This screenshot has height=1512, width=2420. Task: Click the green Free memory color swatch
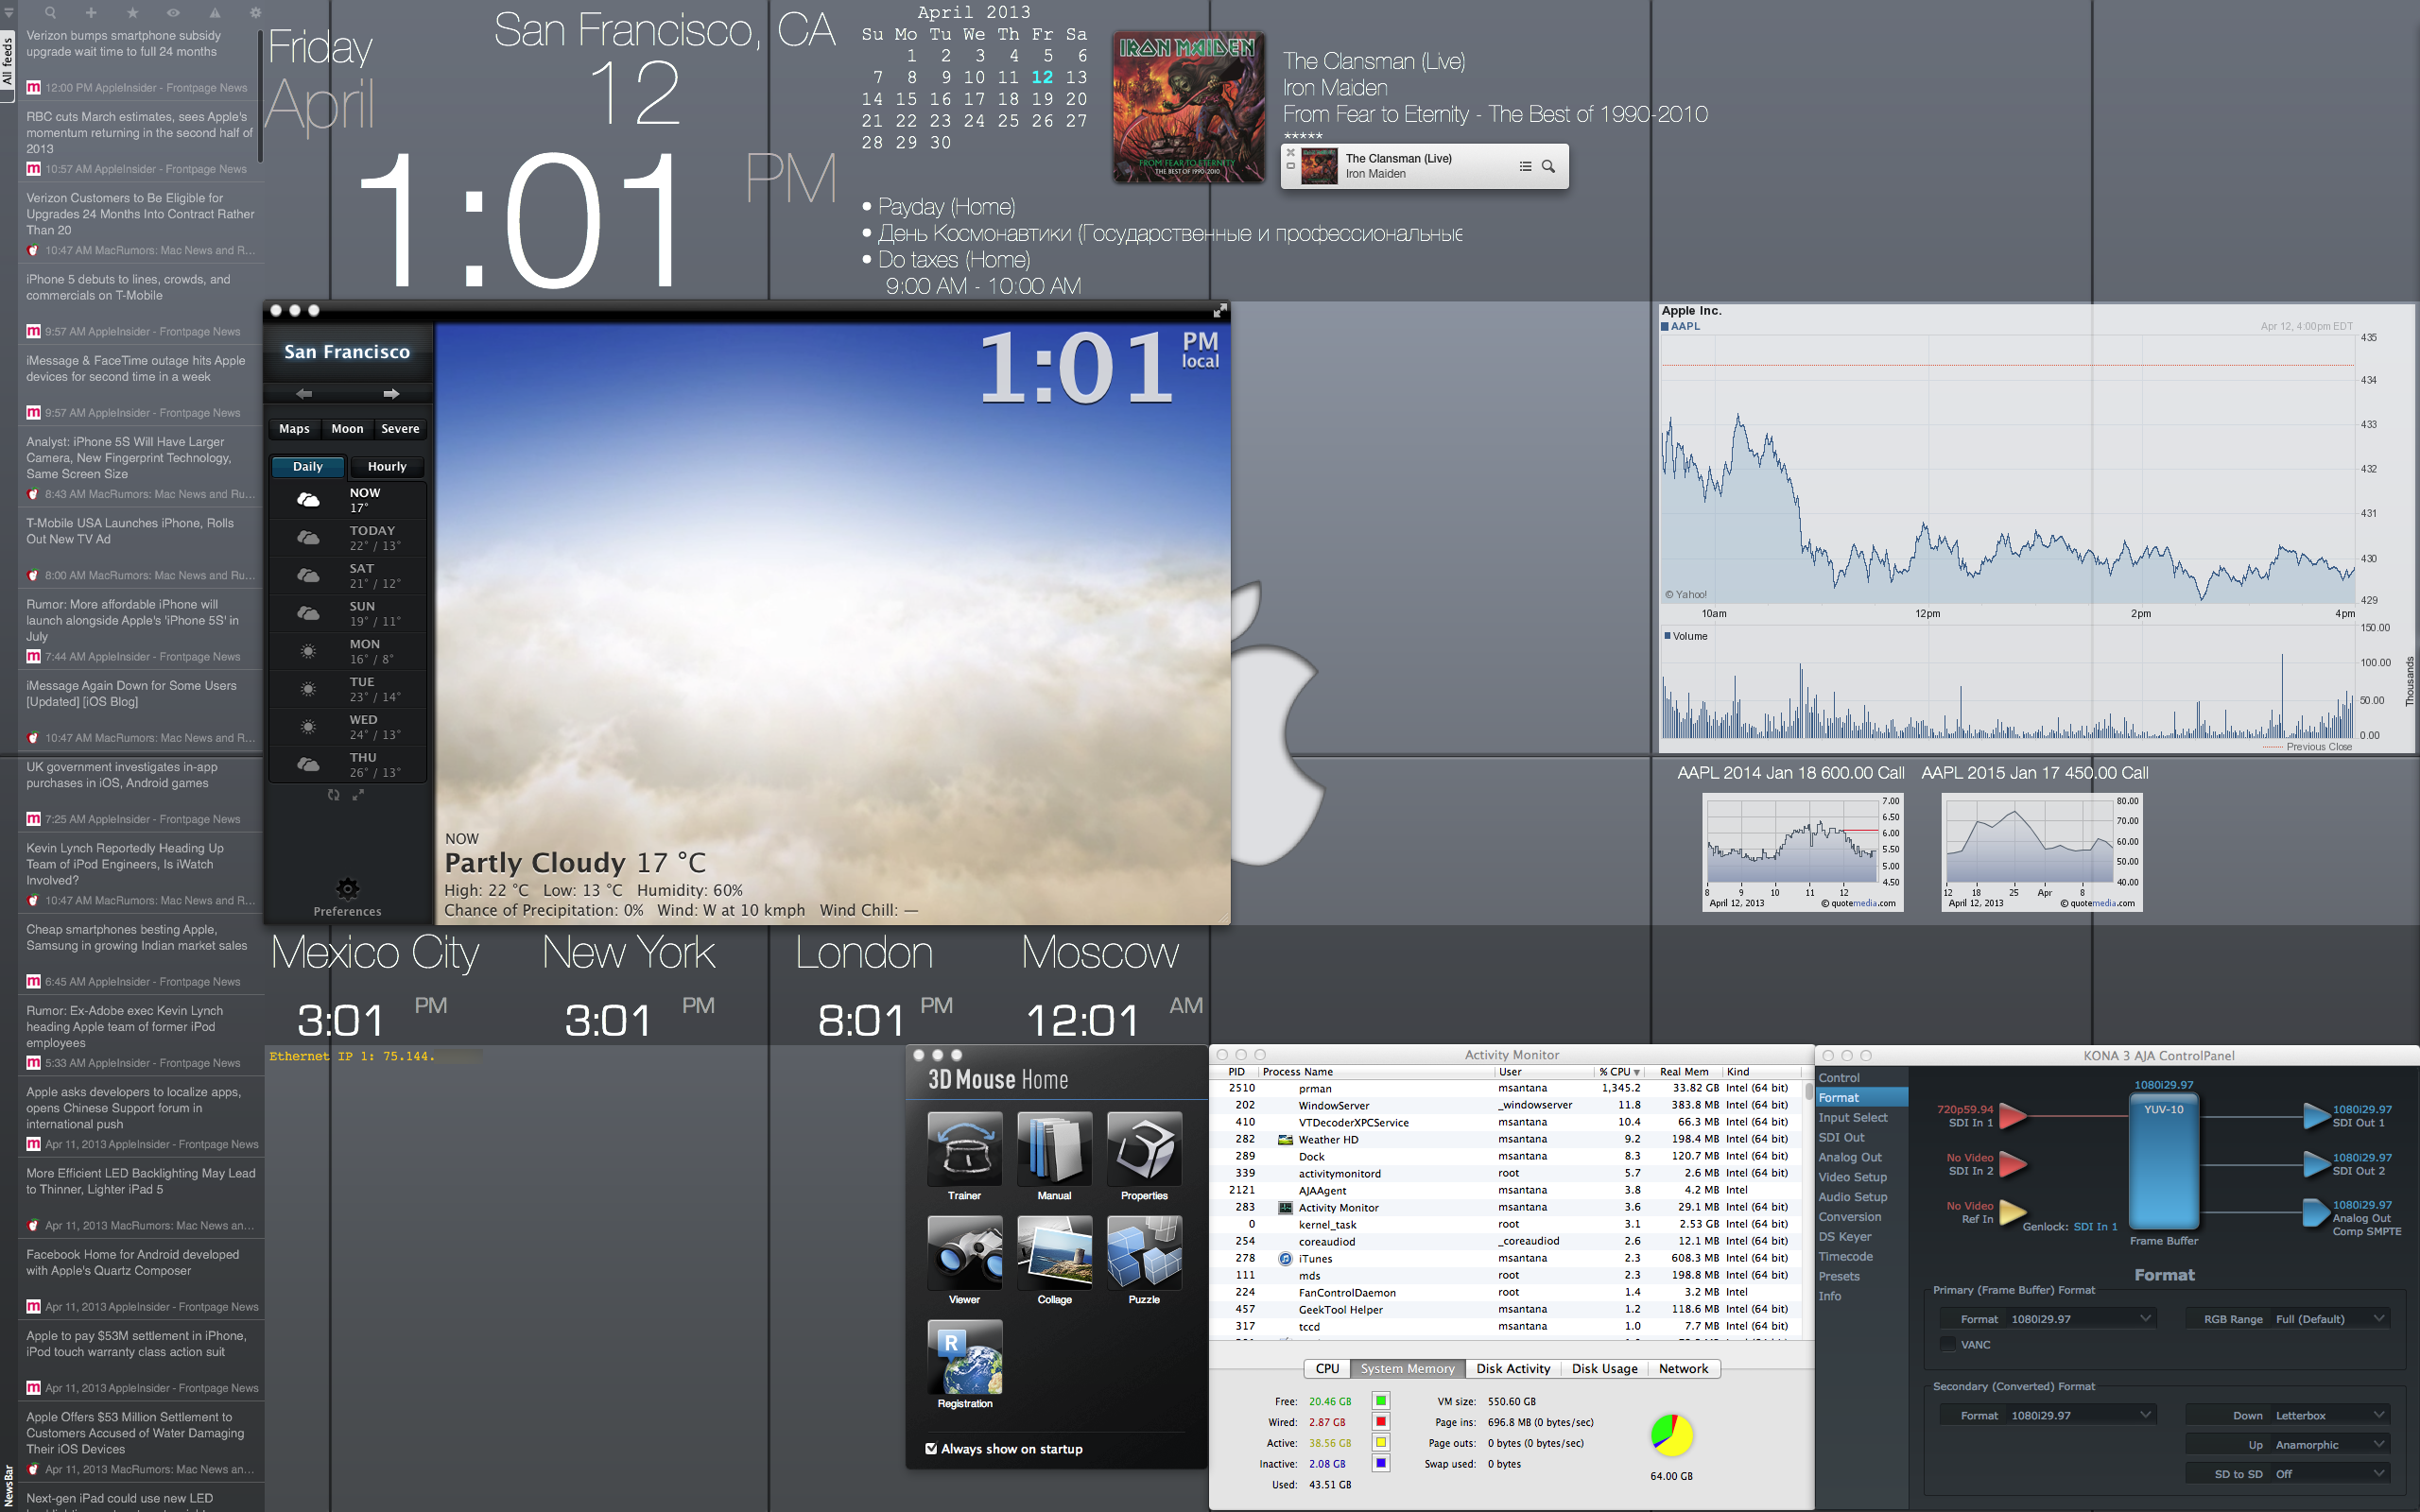pos(1381,1400)
